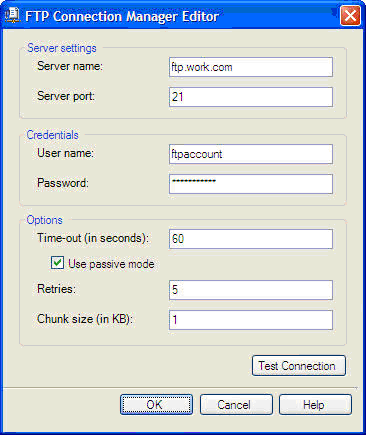
Task: Click the Chunk size input field
Action: point(251,320)
